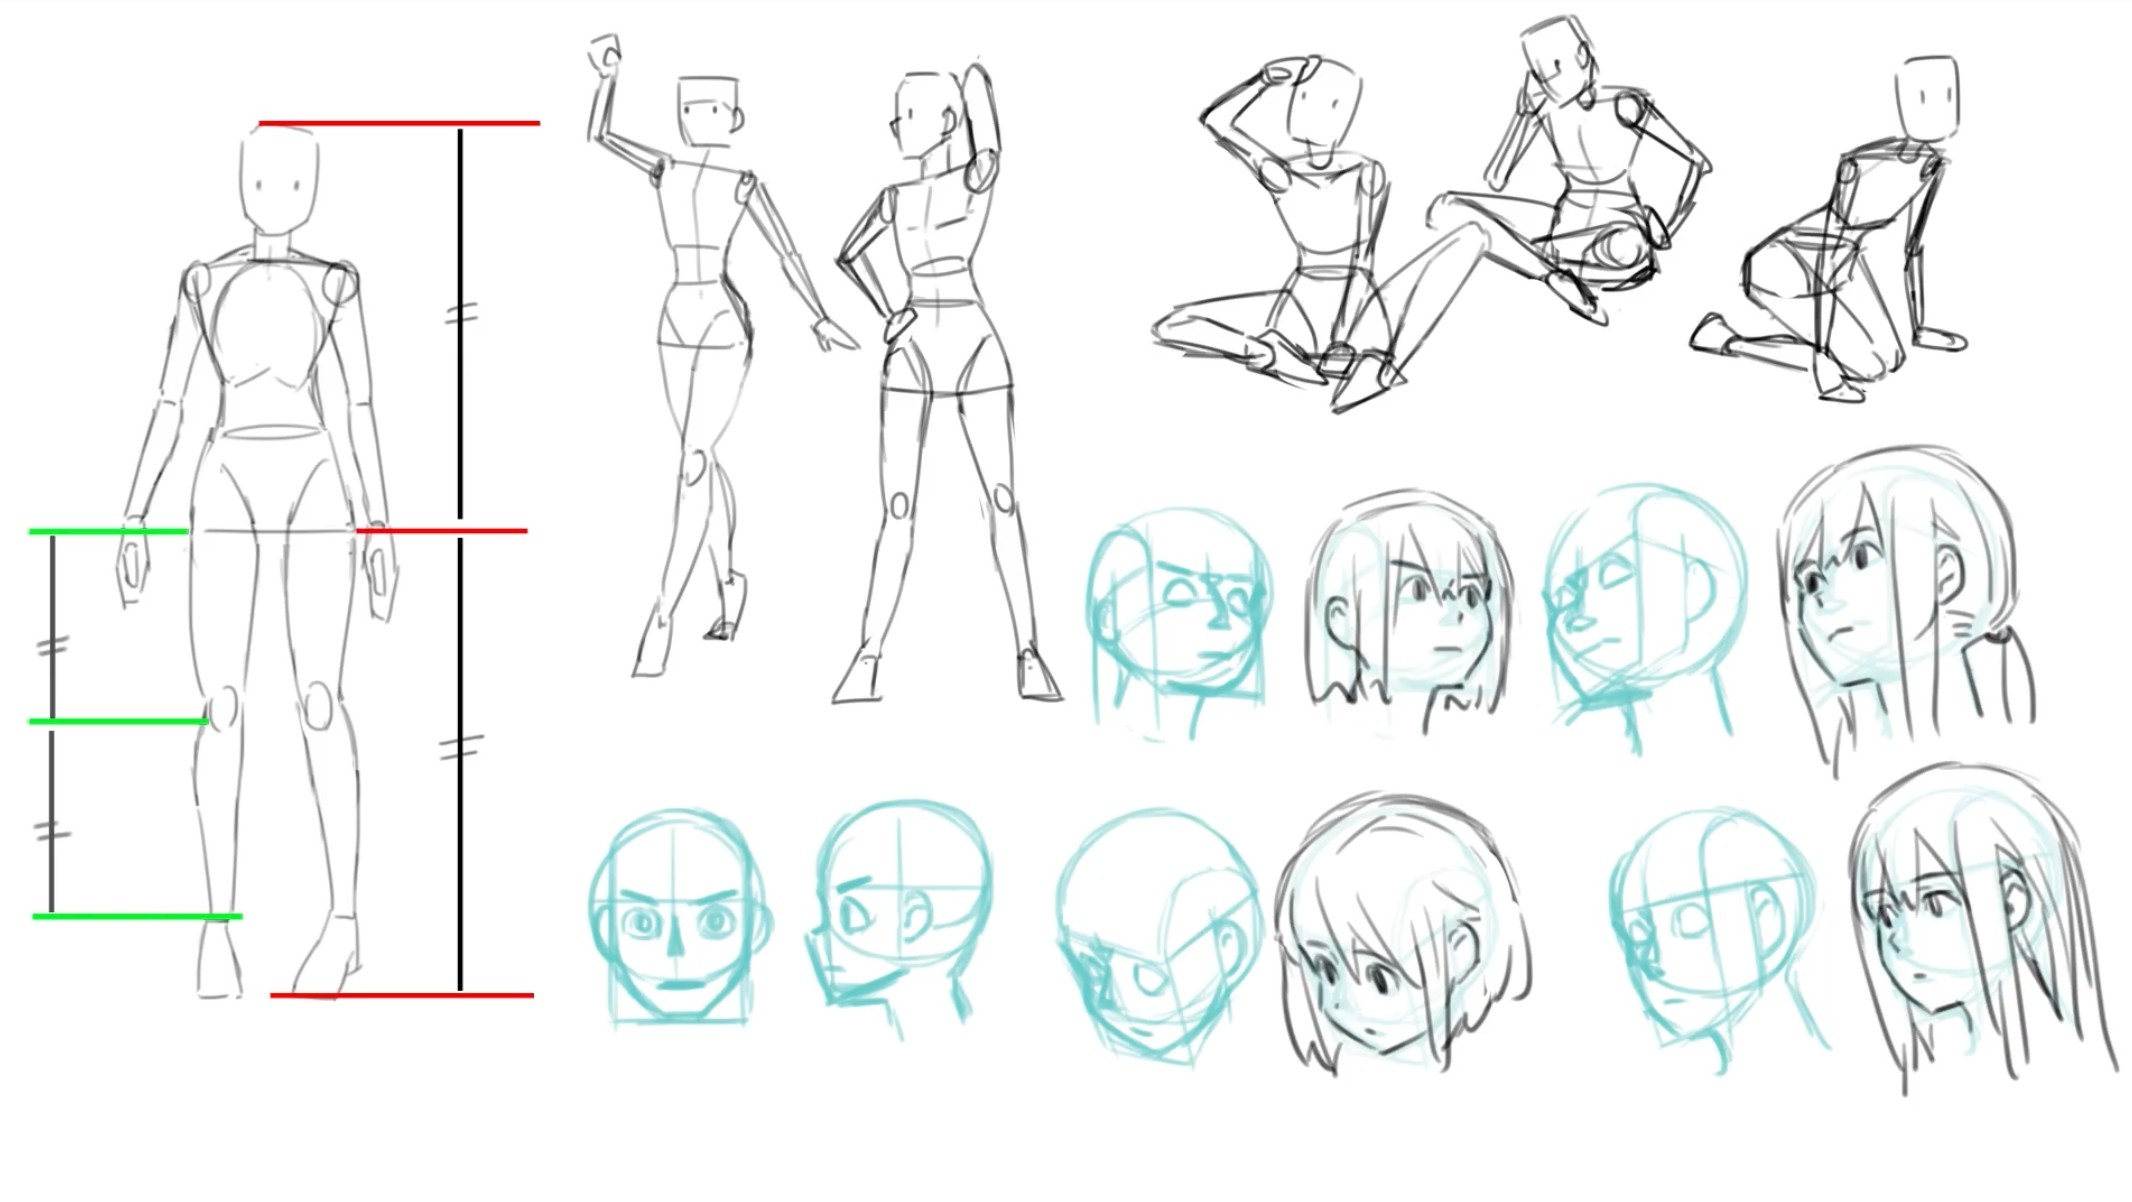
Task: Click the bottom red floor line
Action: pyautogui.click(x=402, y=995)
